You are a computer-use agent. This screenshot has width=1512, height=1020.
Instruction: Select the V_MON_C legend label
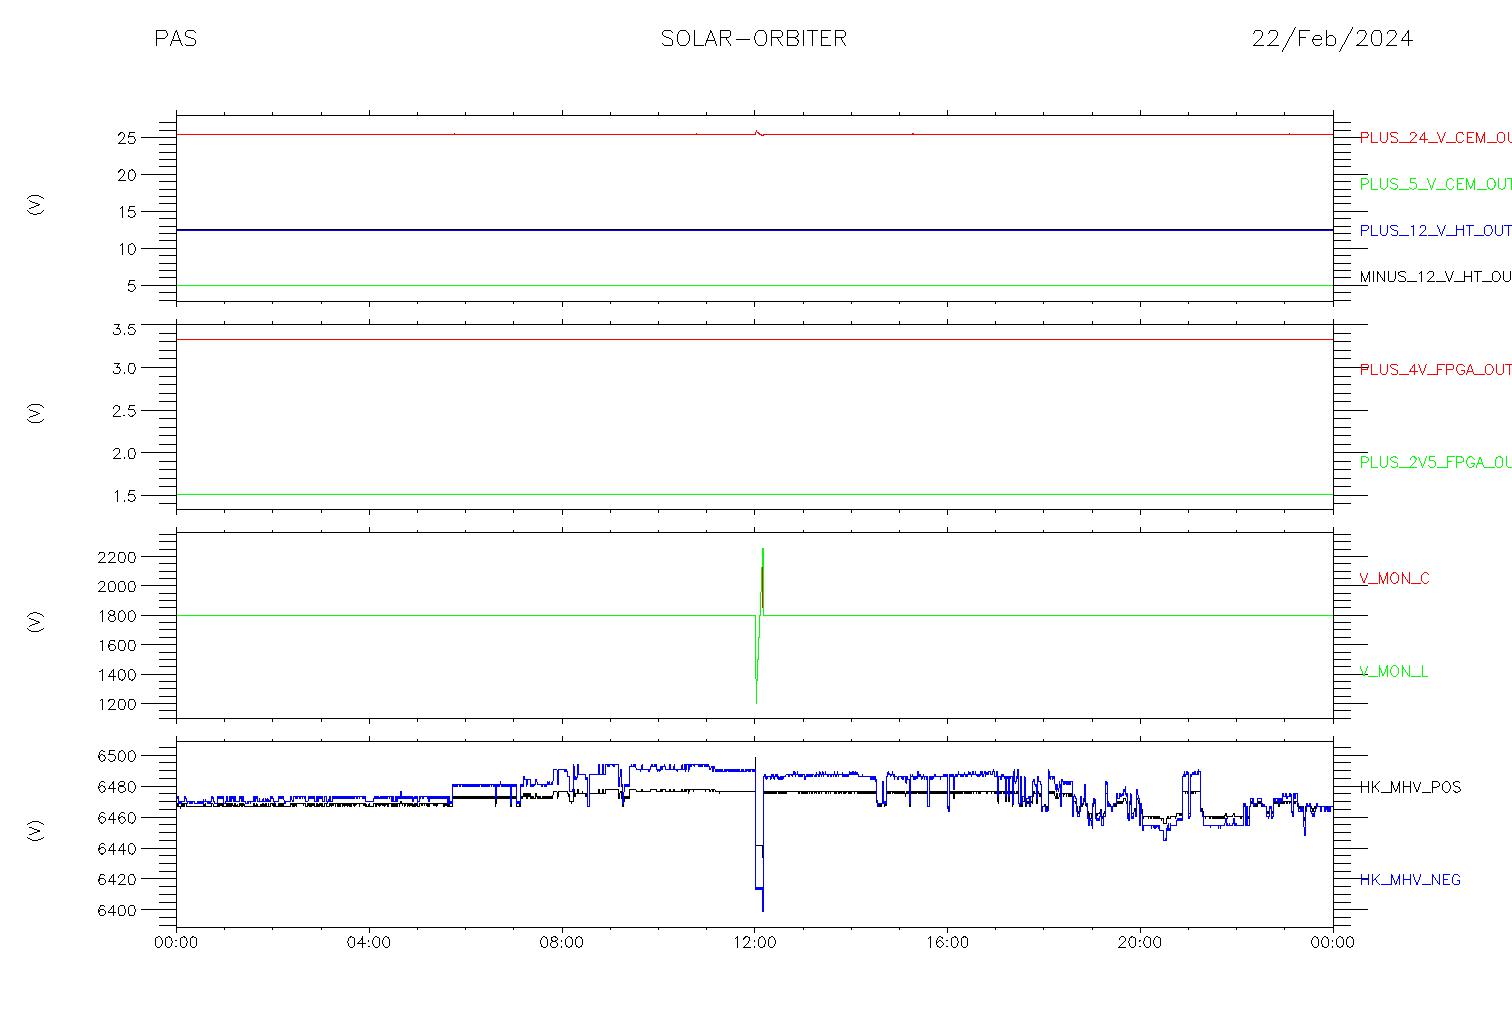[1394, 578]
